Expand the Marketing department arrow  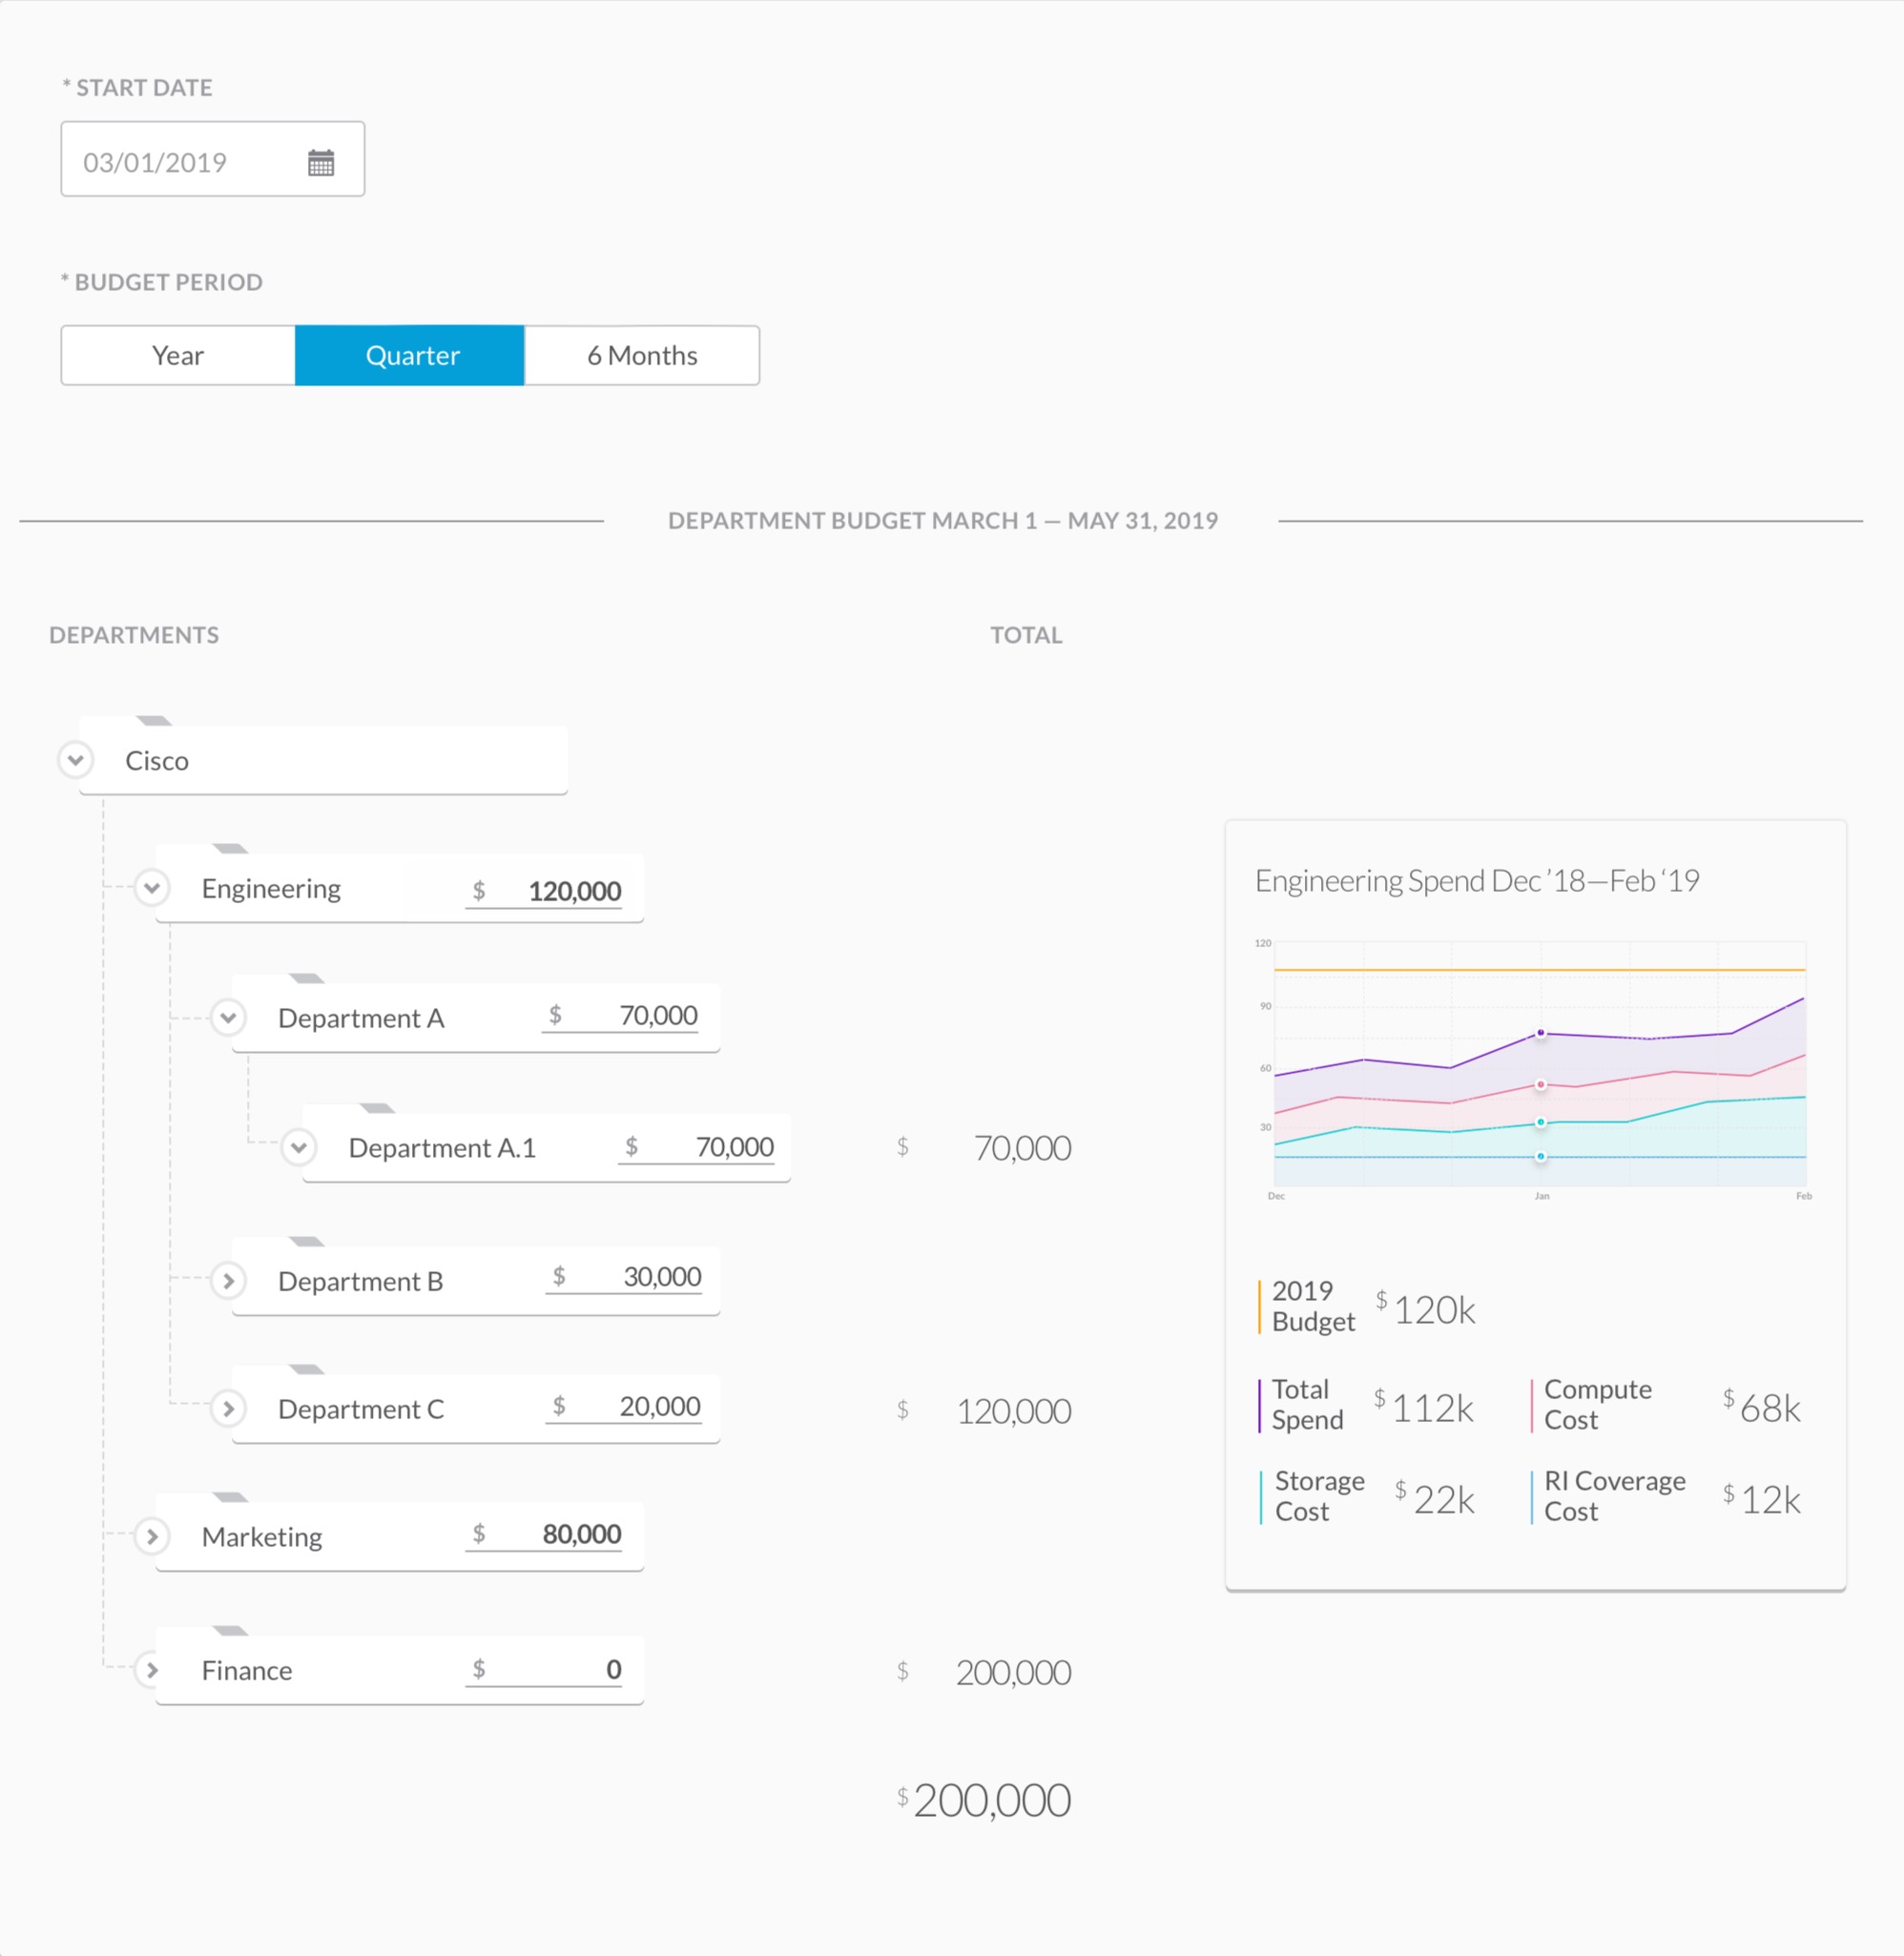pyautogui.click(x=152, y=1537)
